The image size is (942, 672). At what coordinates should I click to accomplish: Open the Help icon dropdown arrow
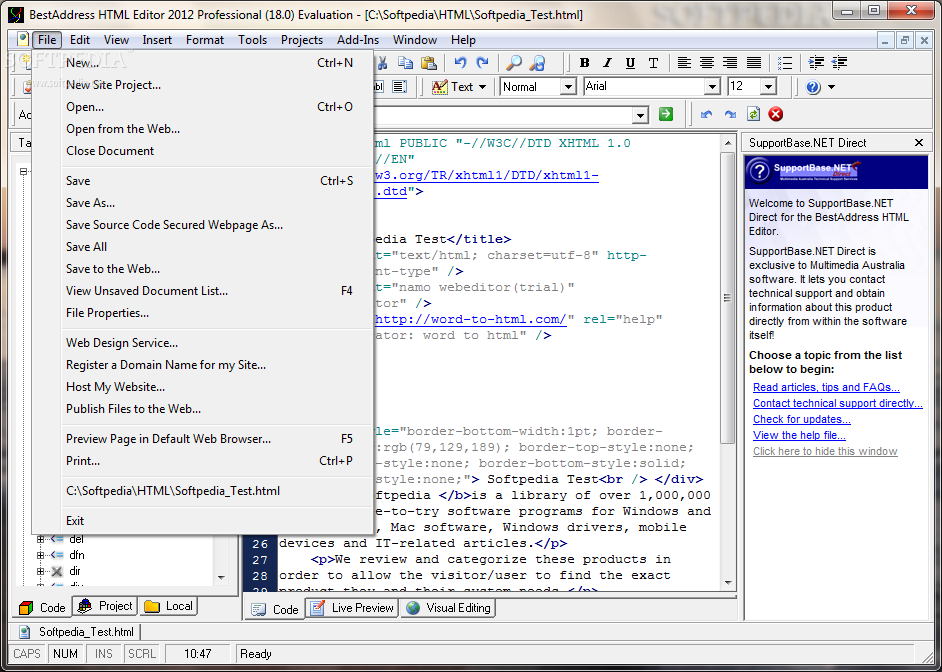[x=831, y=87]
